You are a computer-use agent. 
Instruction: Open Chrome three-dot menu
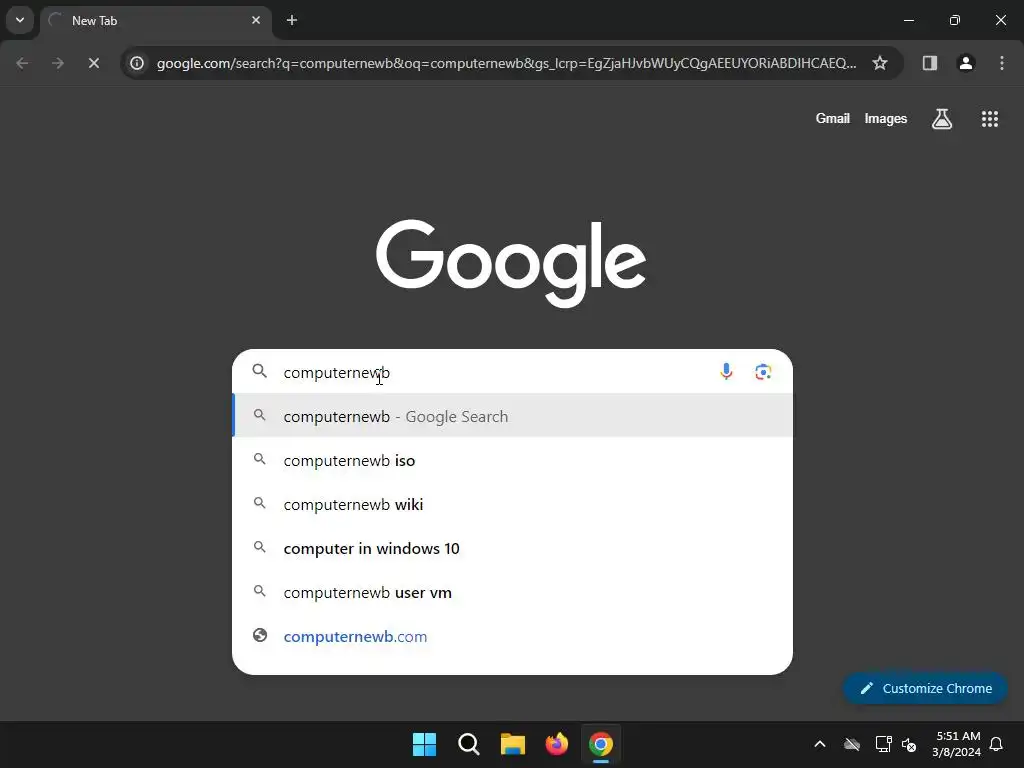point(1002,63)
